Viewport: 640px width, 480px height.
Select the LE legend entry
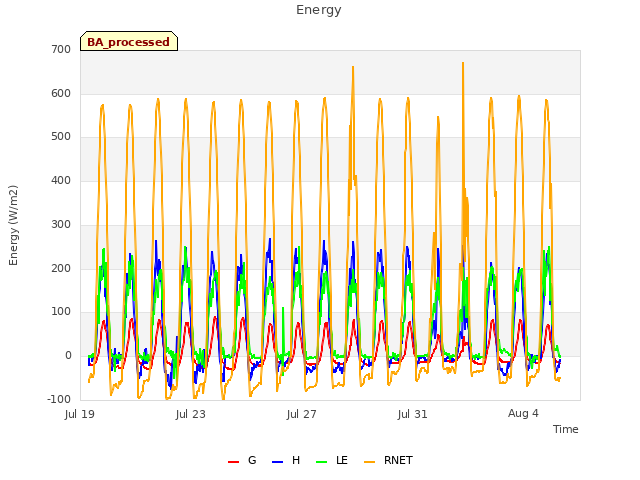point(332,460)
